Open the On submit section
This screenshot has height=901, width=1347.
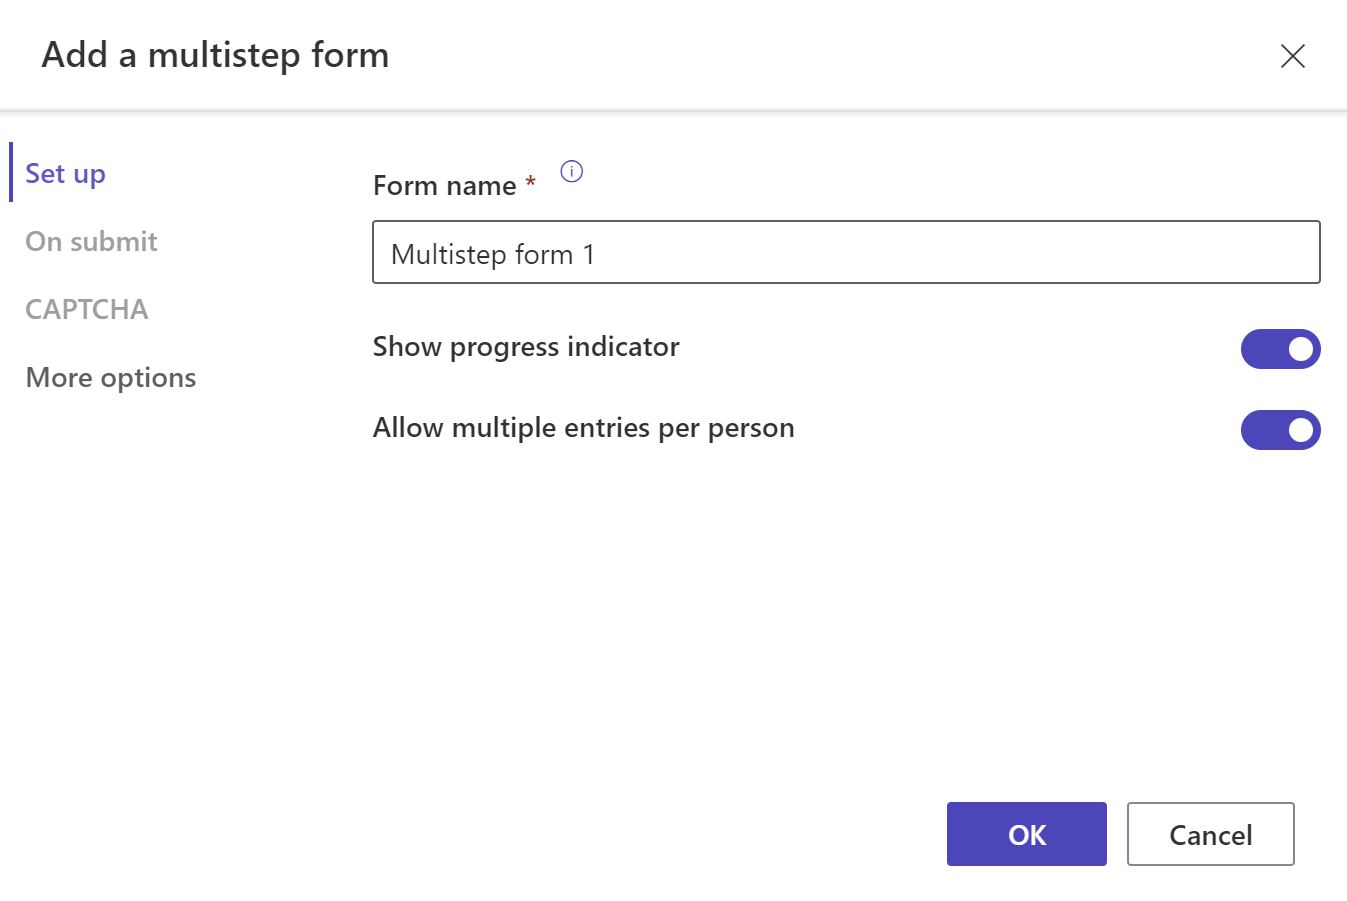(x=91, y=241)
